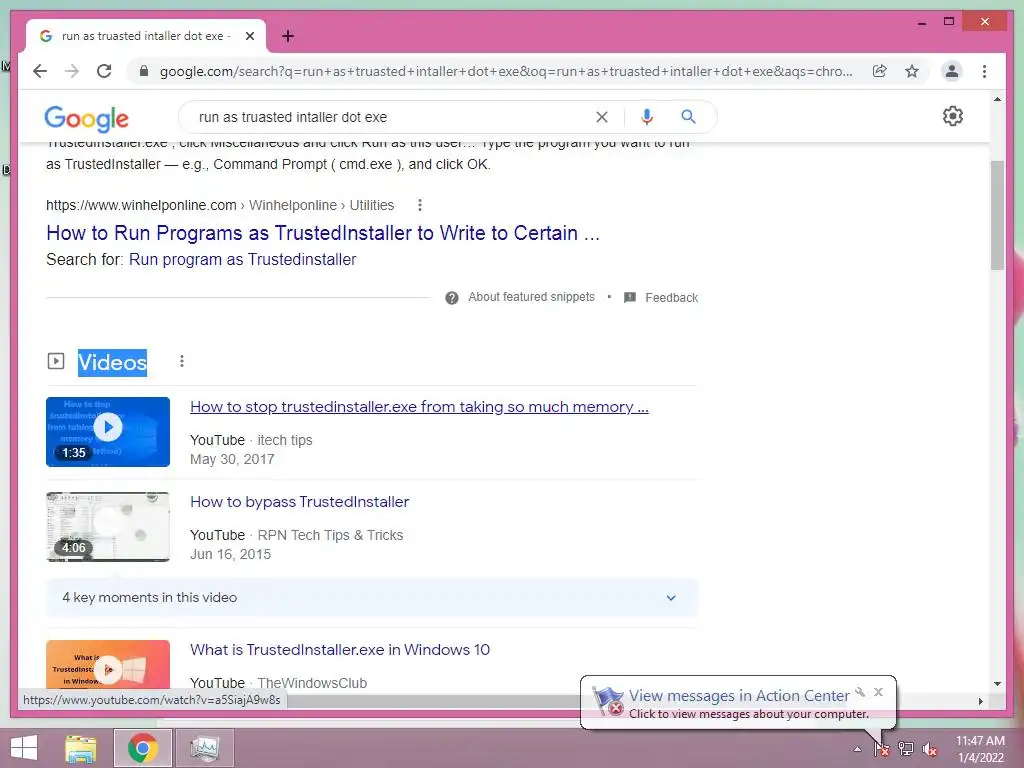
Task: Open 'How to bypass TrustedInstaller' video link
Action: (300, 502)
